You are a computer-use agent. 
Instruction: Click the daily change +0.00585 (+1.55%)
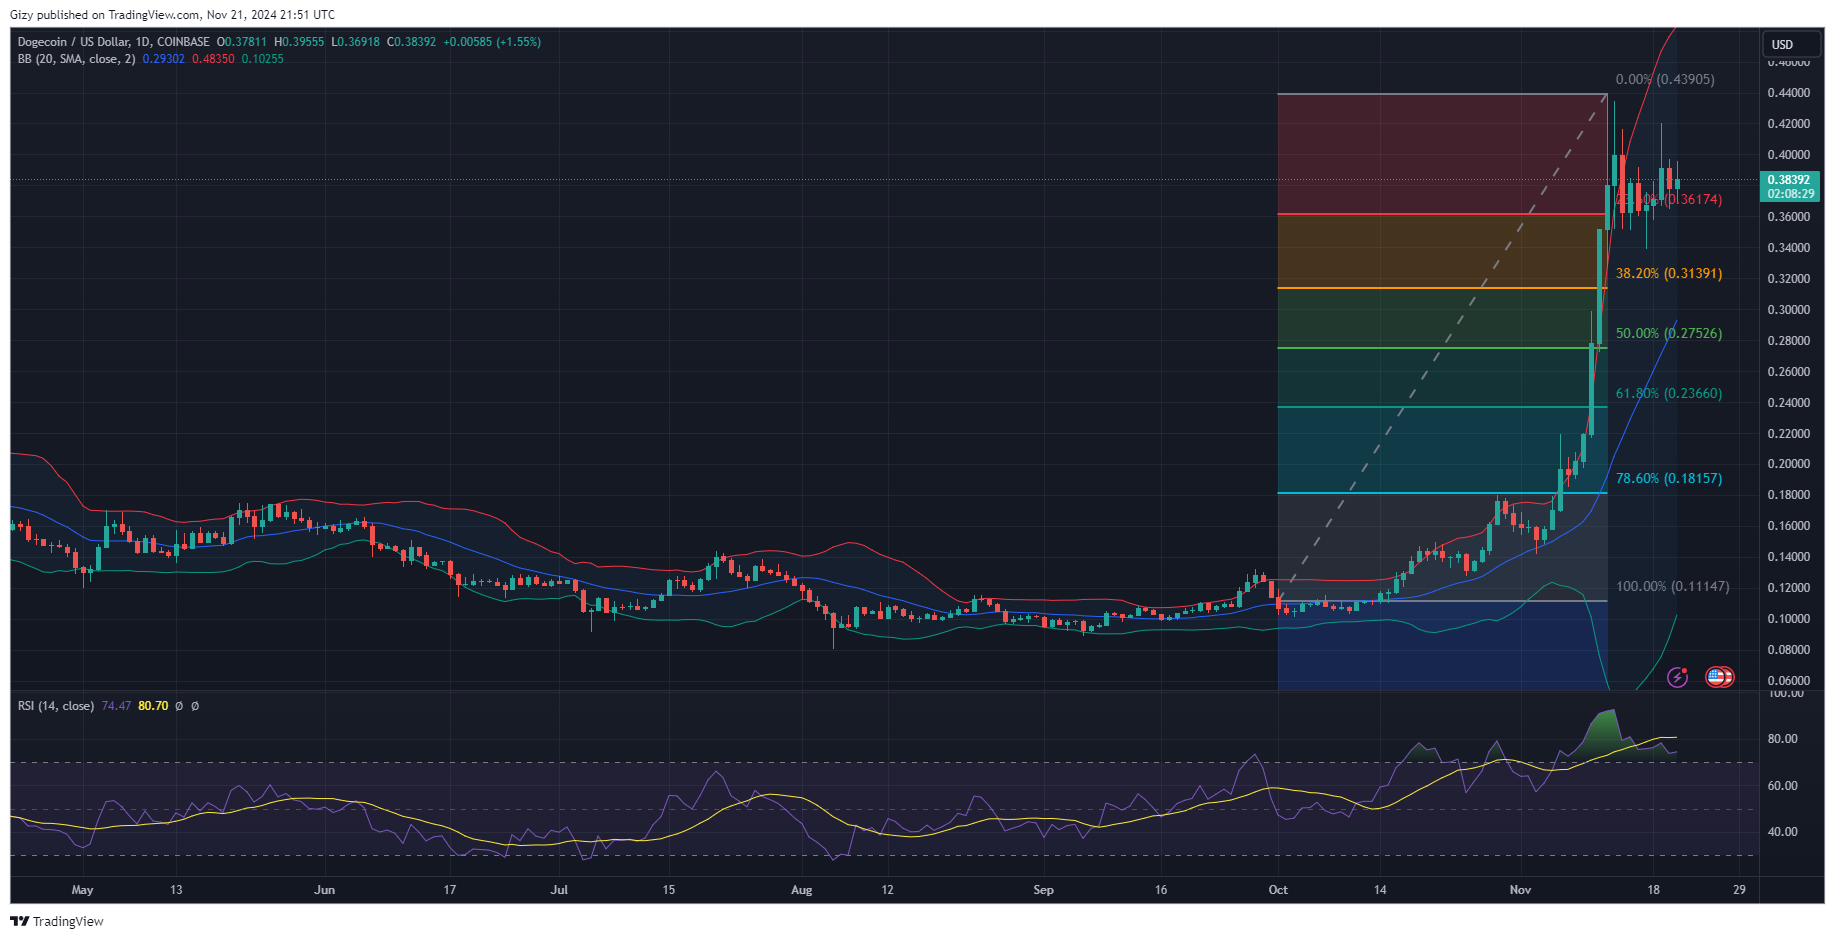492,42
